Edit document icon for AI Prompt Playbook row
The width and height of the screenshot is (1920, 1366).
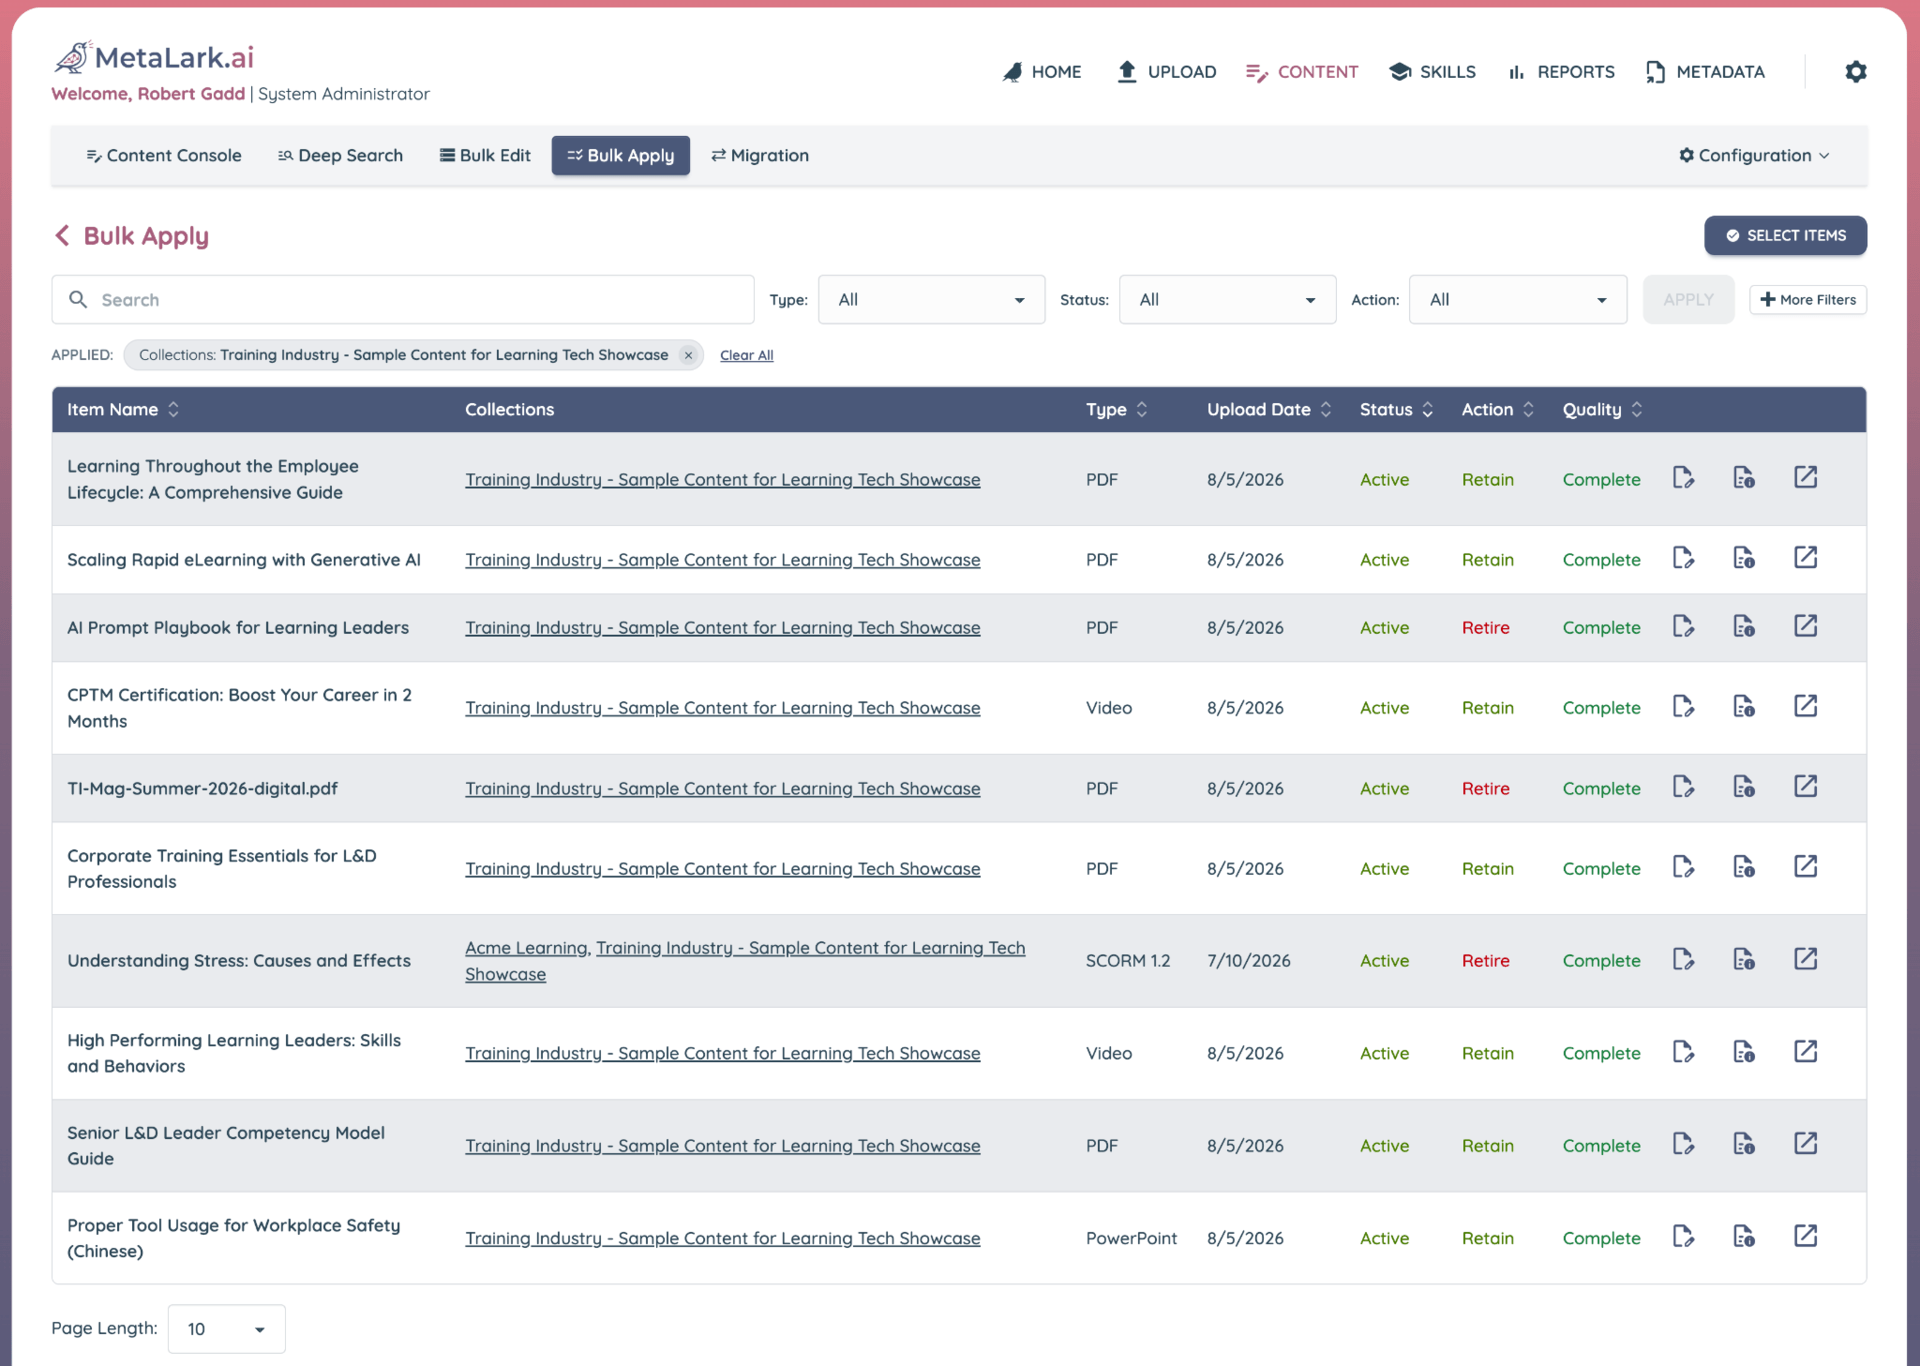pyautogui.click(x=1684, y=626)
